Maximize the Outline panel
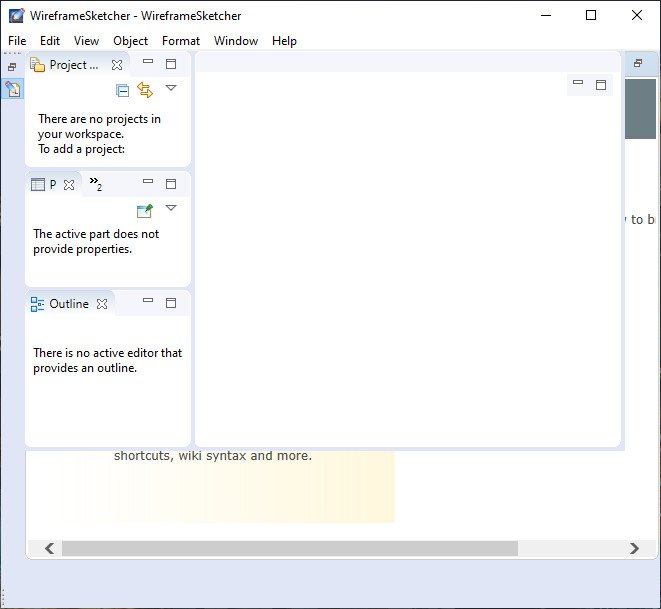The image size is (661, 609). coord(171,303)
